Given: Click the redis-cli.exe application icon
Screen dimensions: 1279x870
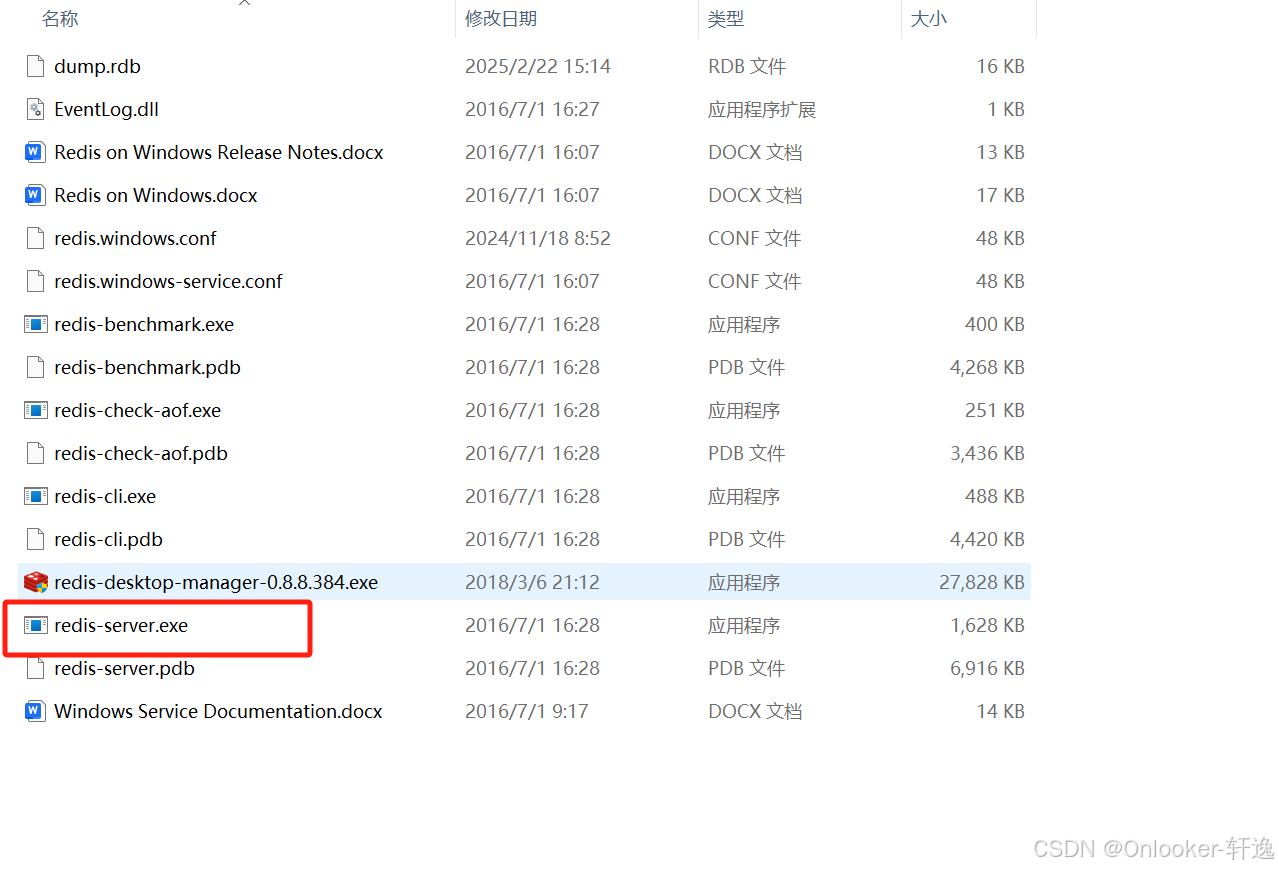Looking at the screenshot, I should click(35, 497).
